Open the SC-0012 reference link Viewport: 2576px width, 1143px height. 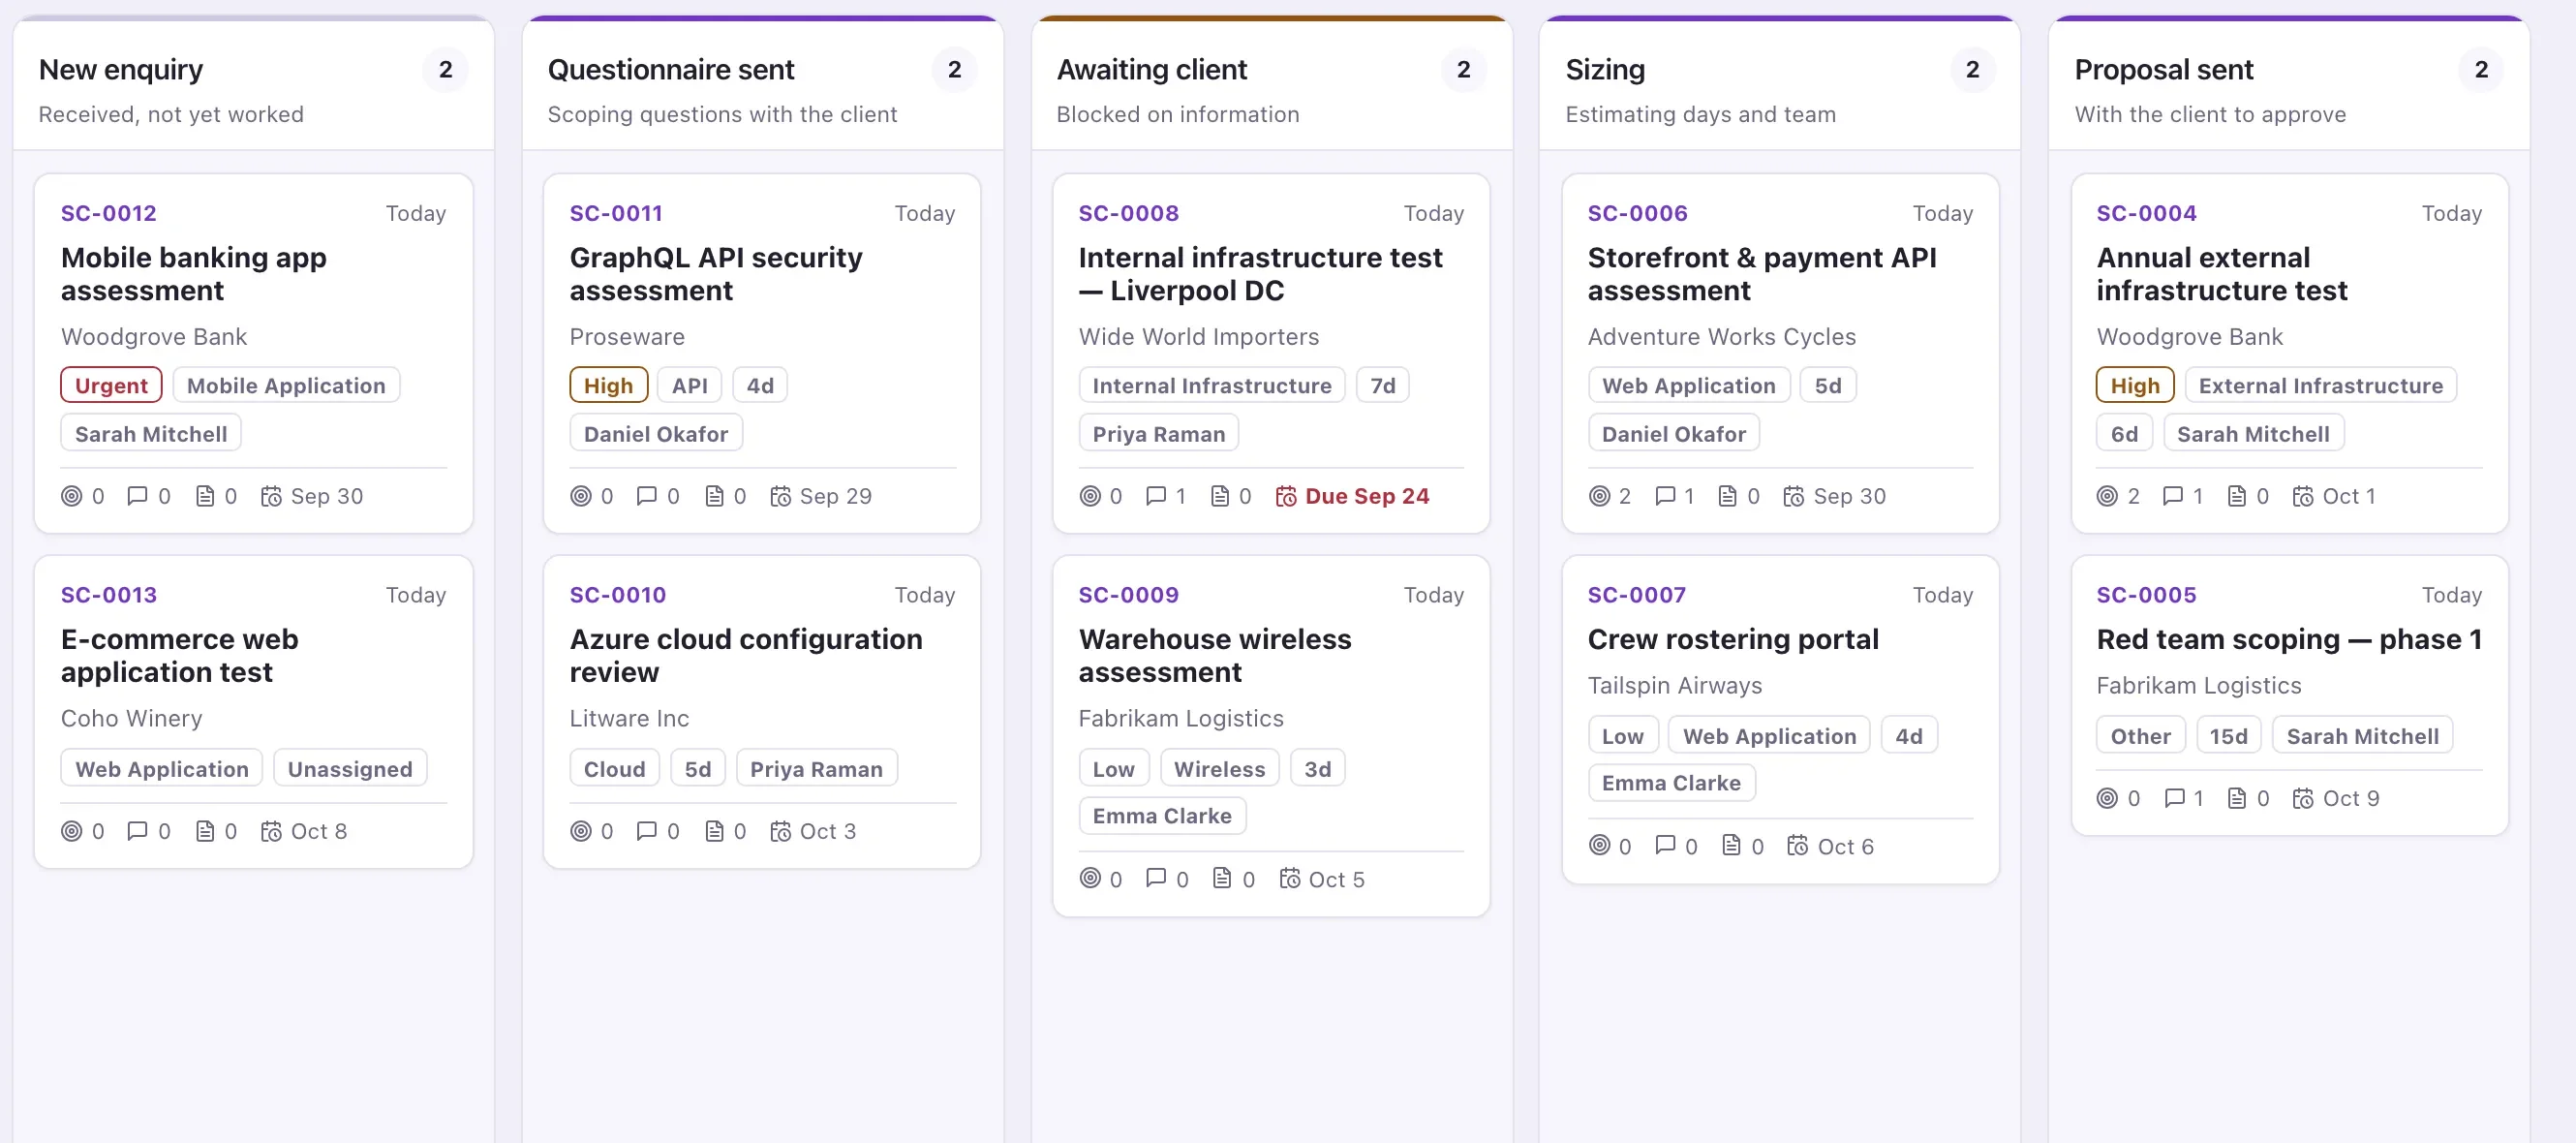(x=109, y=213)
